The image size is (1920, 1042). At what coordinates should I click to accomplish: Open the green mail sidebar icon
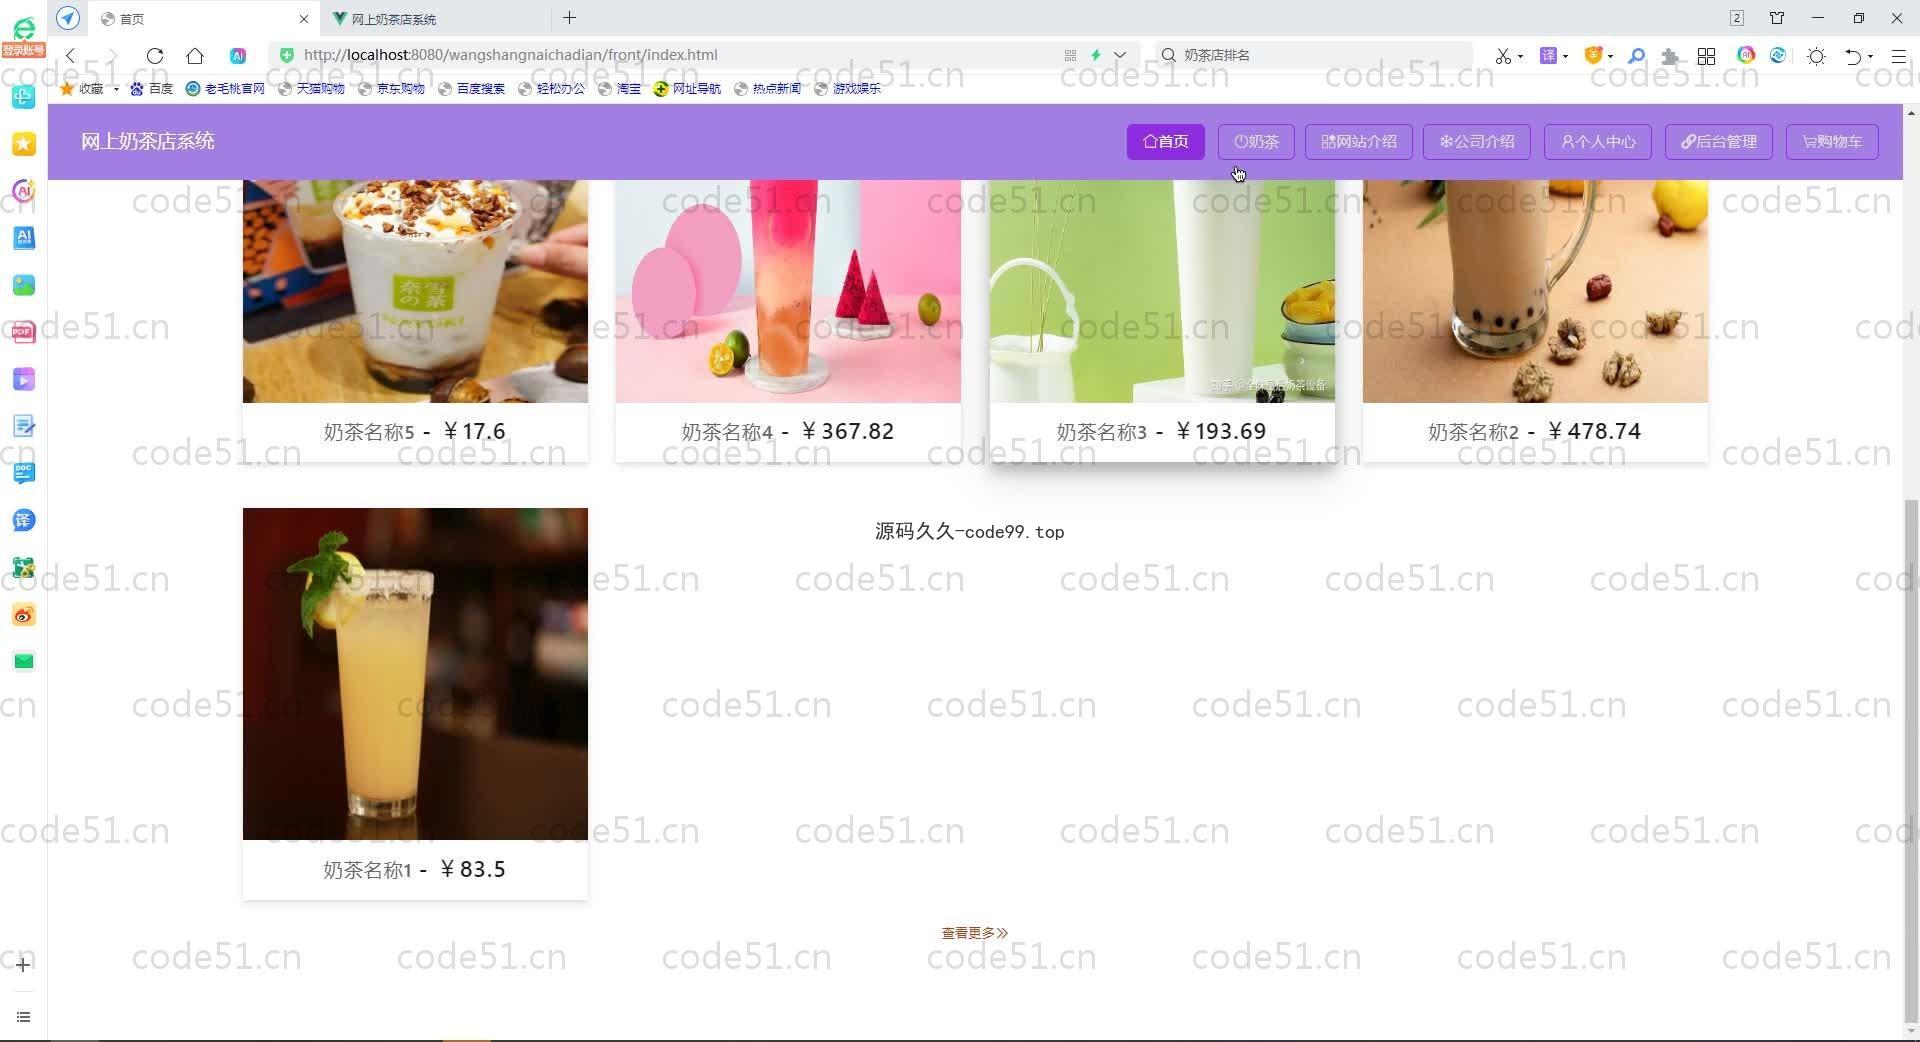24,661
